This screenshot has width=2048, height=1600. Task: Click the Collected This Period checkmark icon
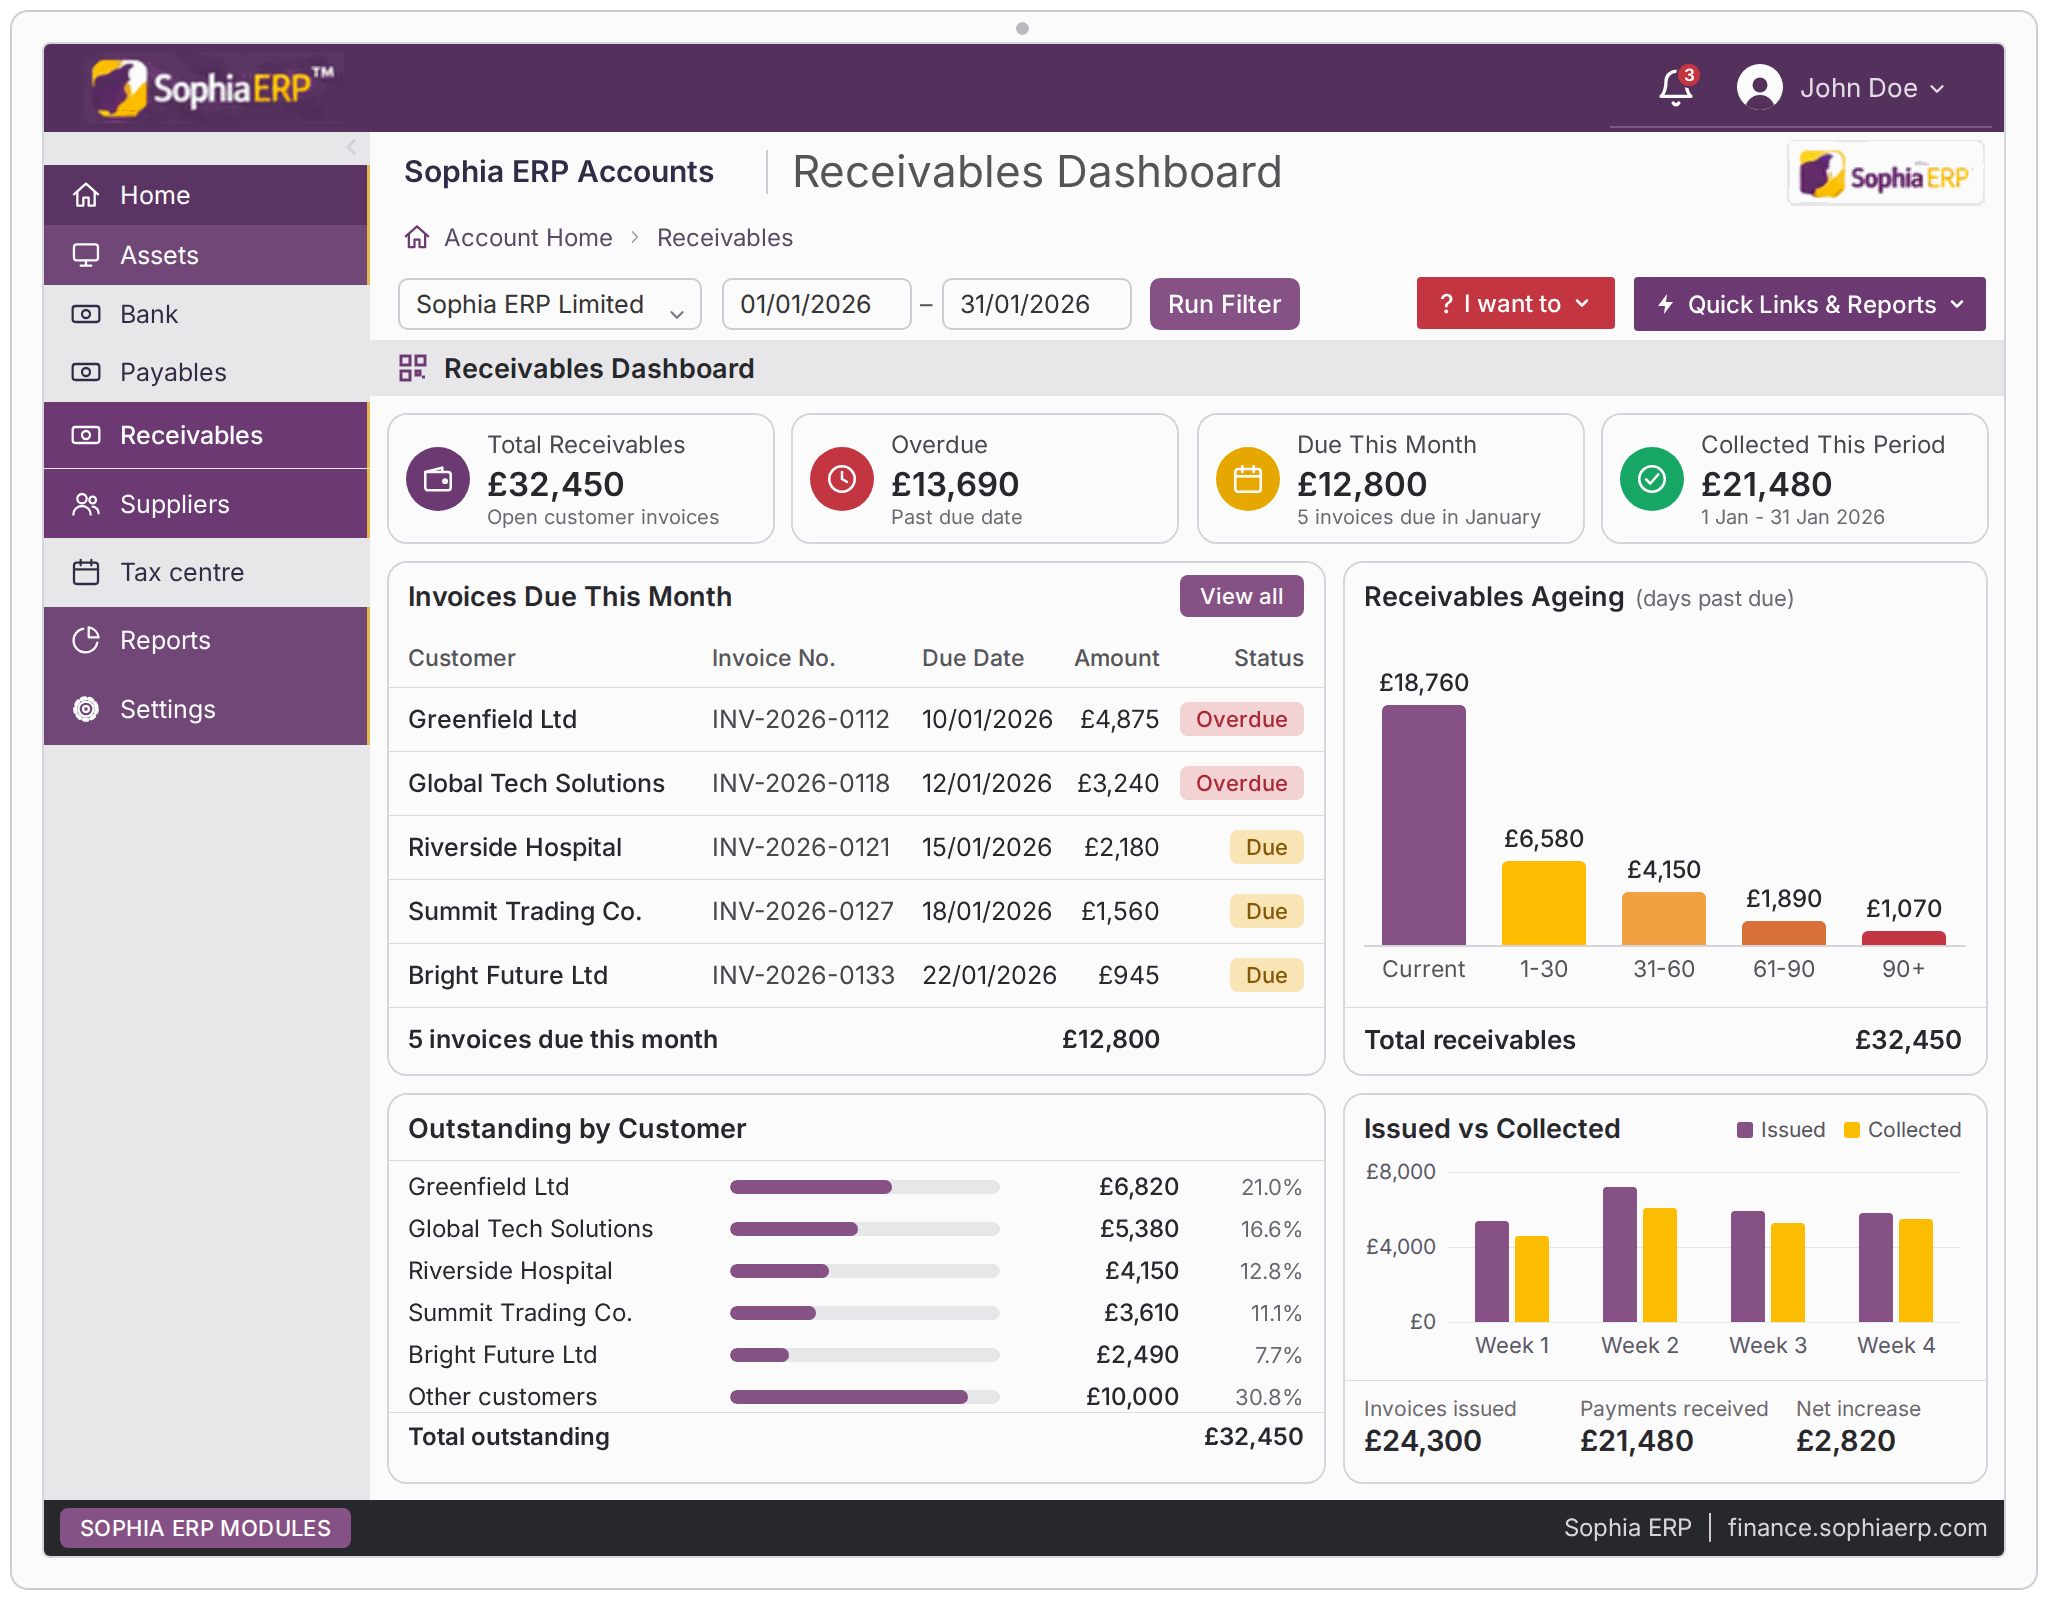click(1652, 479)
